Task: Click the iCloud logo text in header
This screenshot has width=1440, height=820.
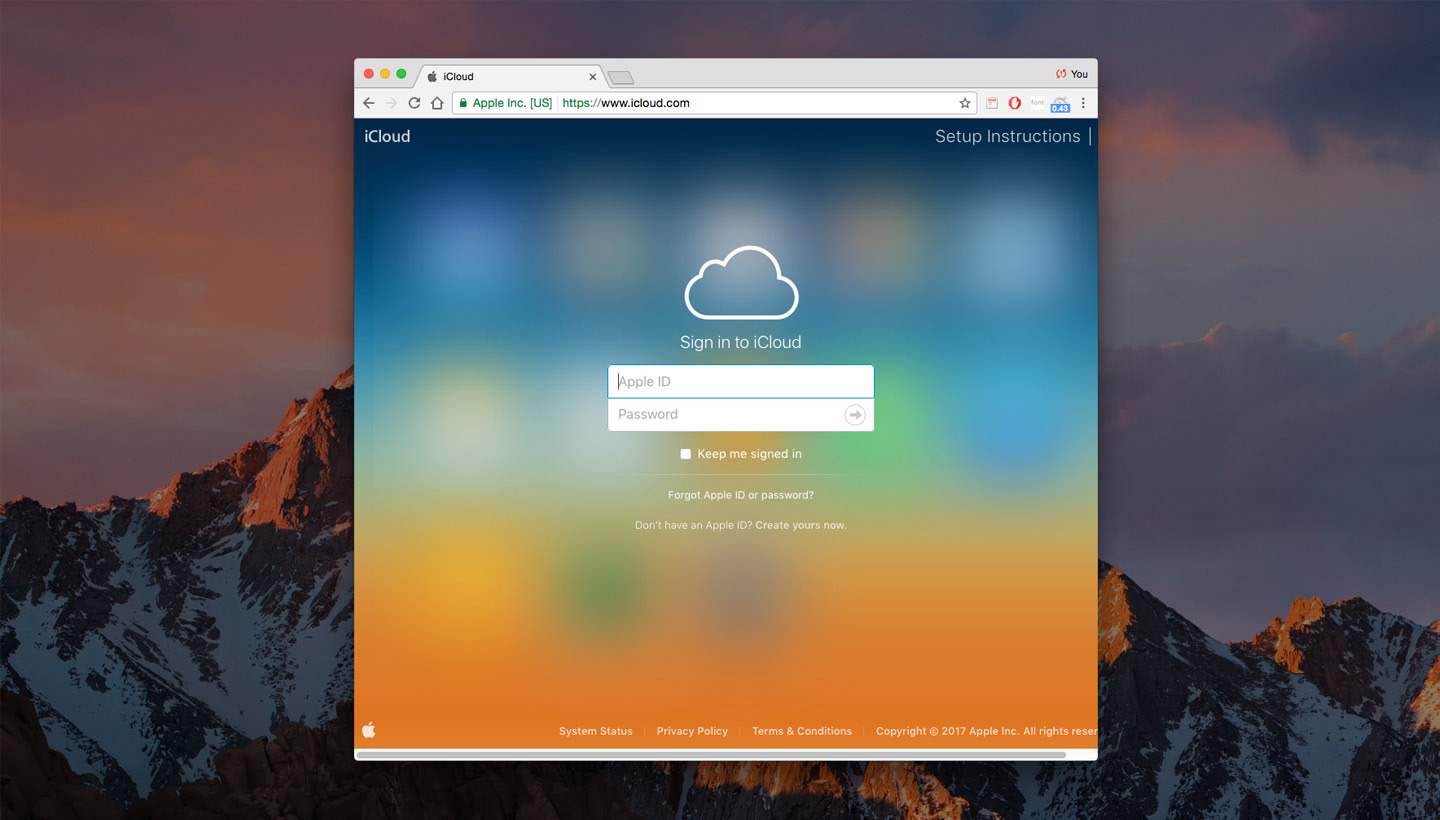Action: coord(387,136)
